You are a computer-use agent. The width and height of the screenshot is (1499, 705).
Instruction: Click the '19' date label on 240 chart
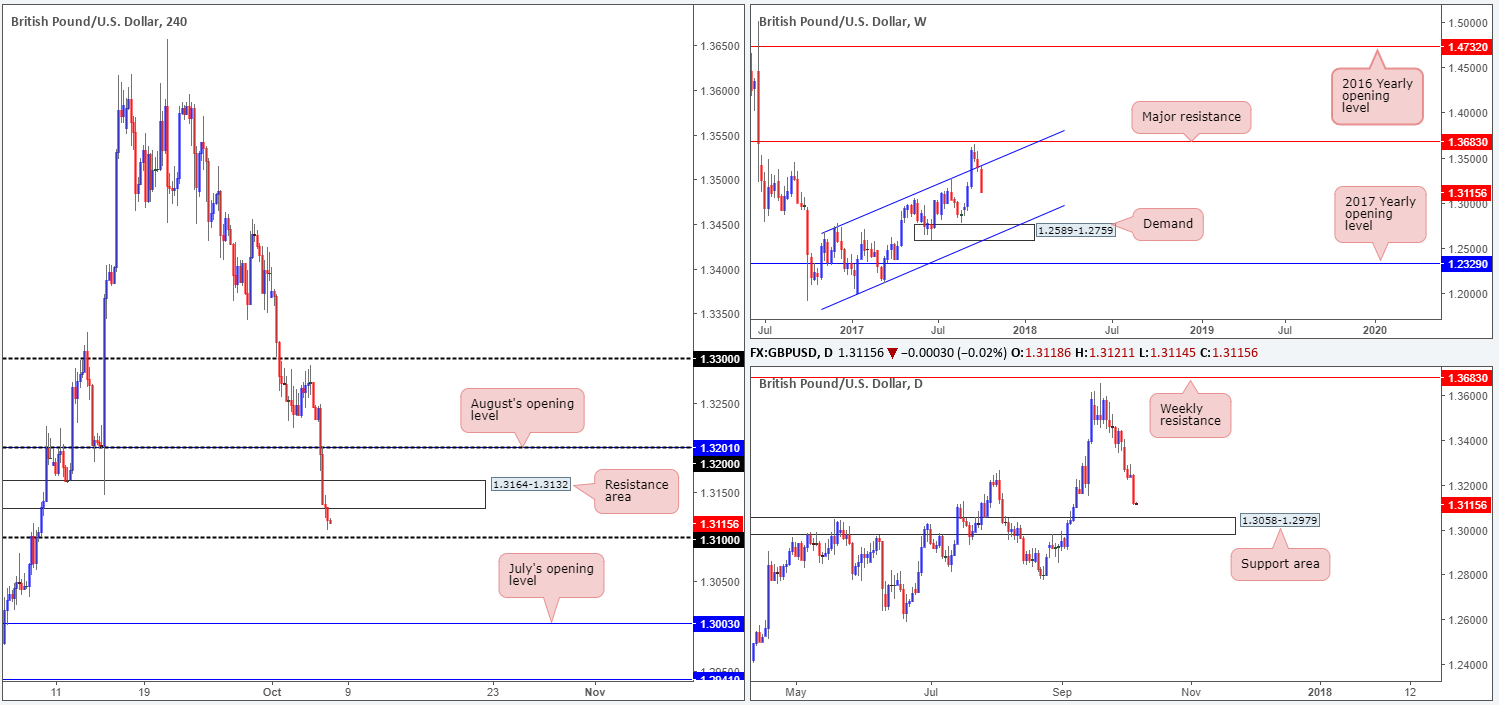pos(145,690)
